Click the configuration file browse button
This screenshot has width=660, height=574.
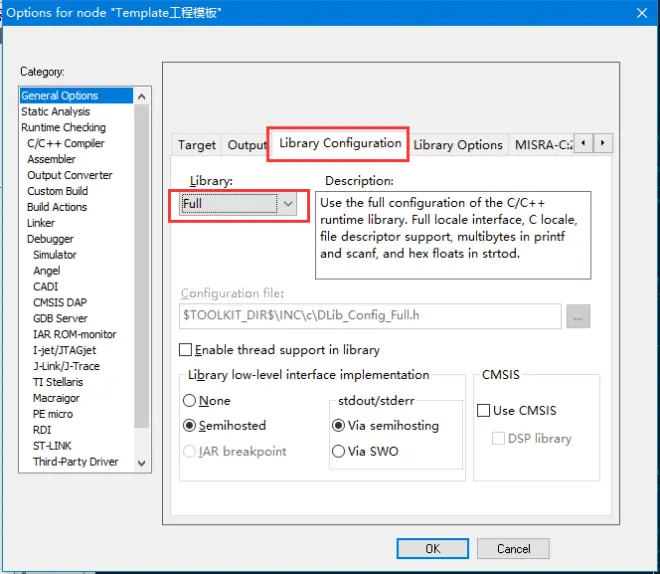578,316
